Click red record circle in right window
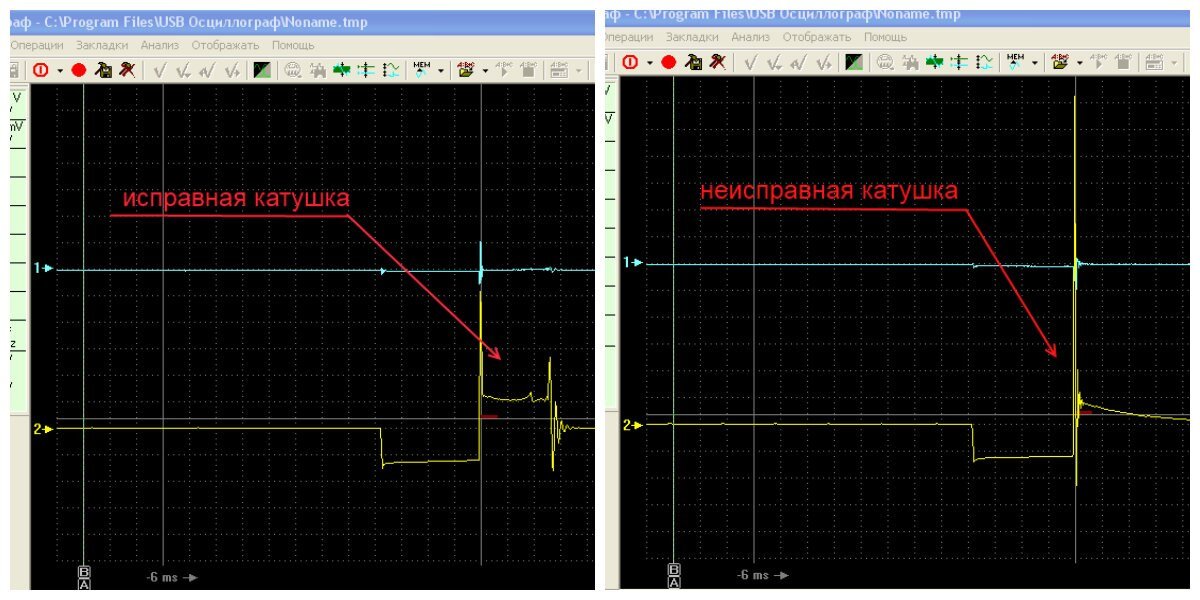The height and width of the screenshot is (600, 1200). 669,62
